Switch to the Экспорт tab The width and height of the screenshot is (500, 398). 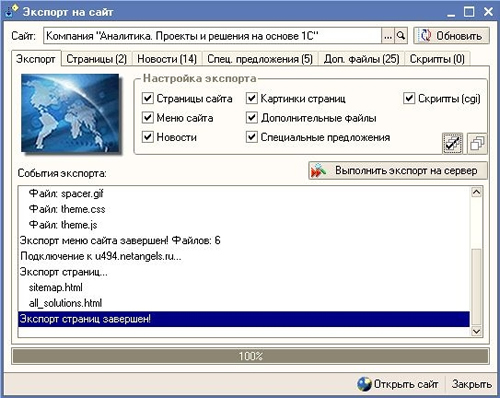[x=36, y=59]
